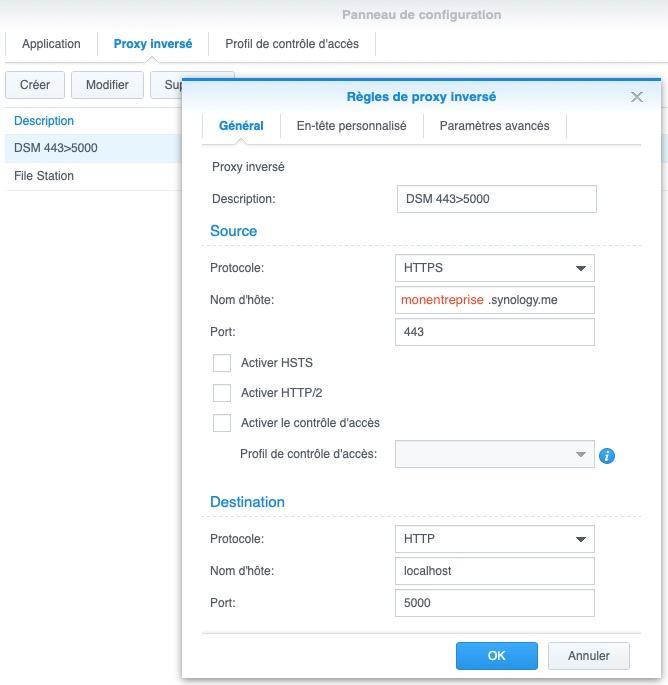The width and height of the screenshot is (668, 685).
Task: Go to the Application tab
Action: [x=51, y=44]
